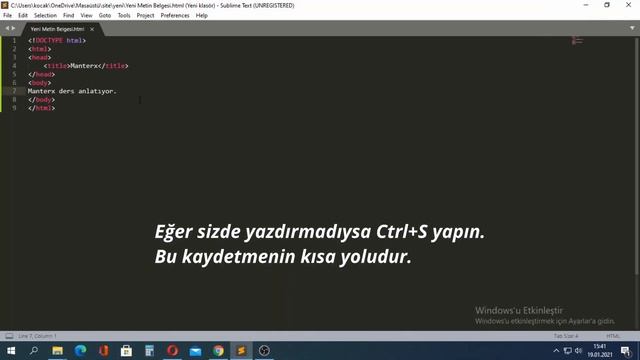
Task: Switch to Sublime Text taskbar icon
Action: pyautogui.click(x=241, y=351)
